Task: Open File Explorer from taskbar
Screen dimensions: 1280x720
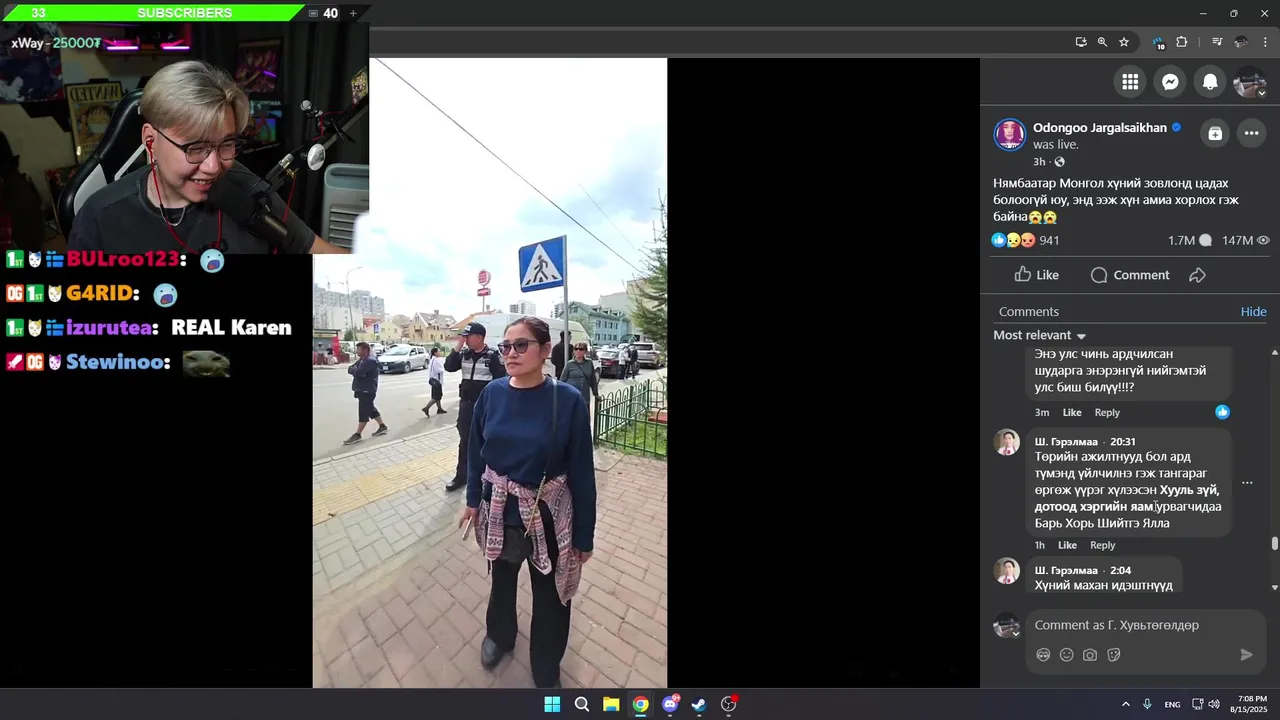Action: point(611,704)
